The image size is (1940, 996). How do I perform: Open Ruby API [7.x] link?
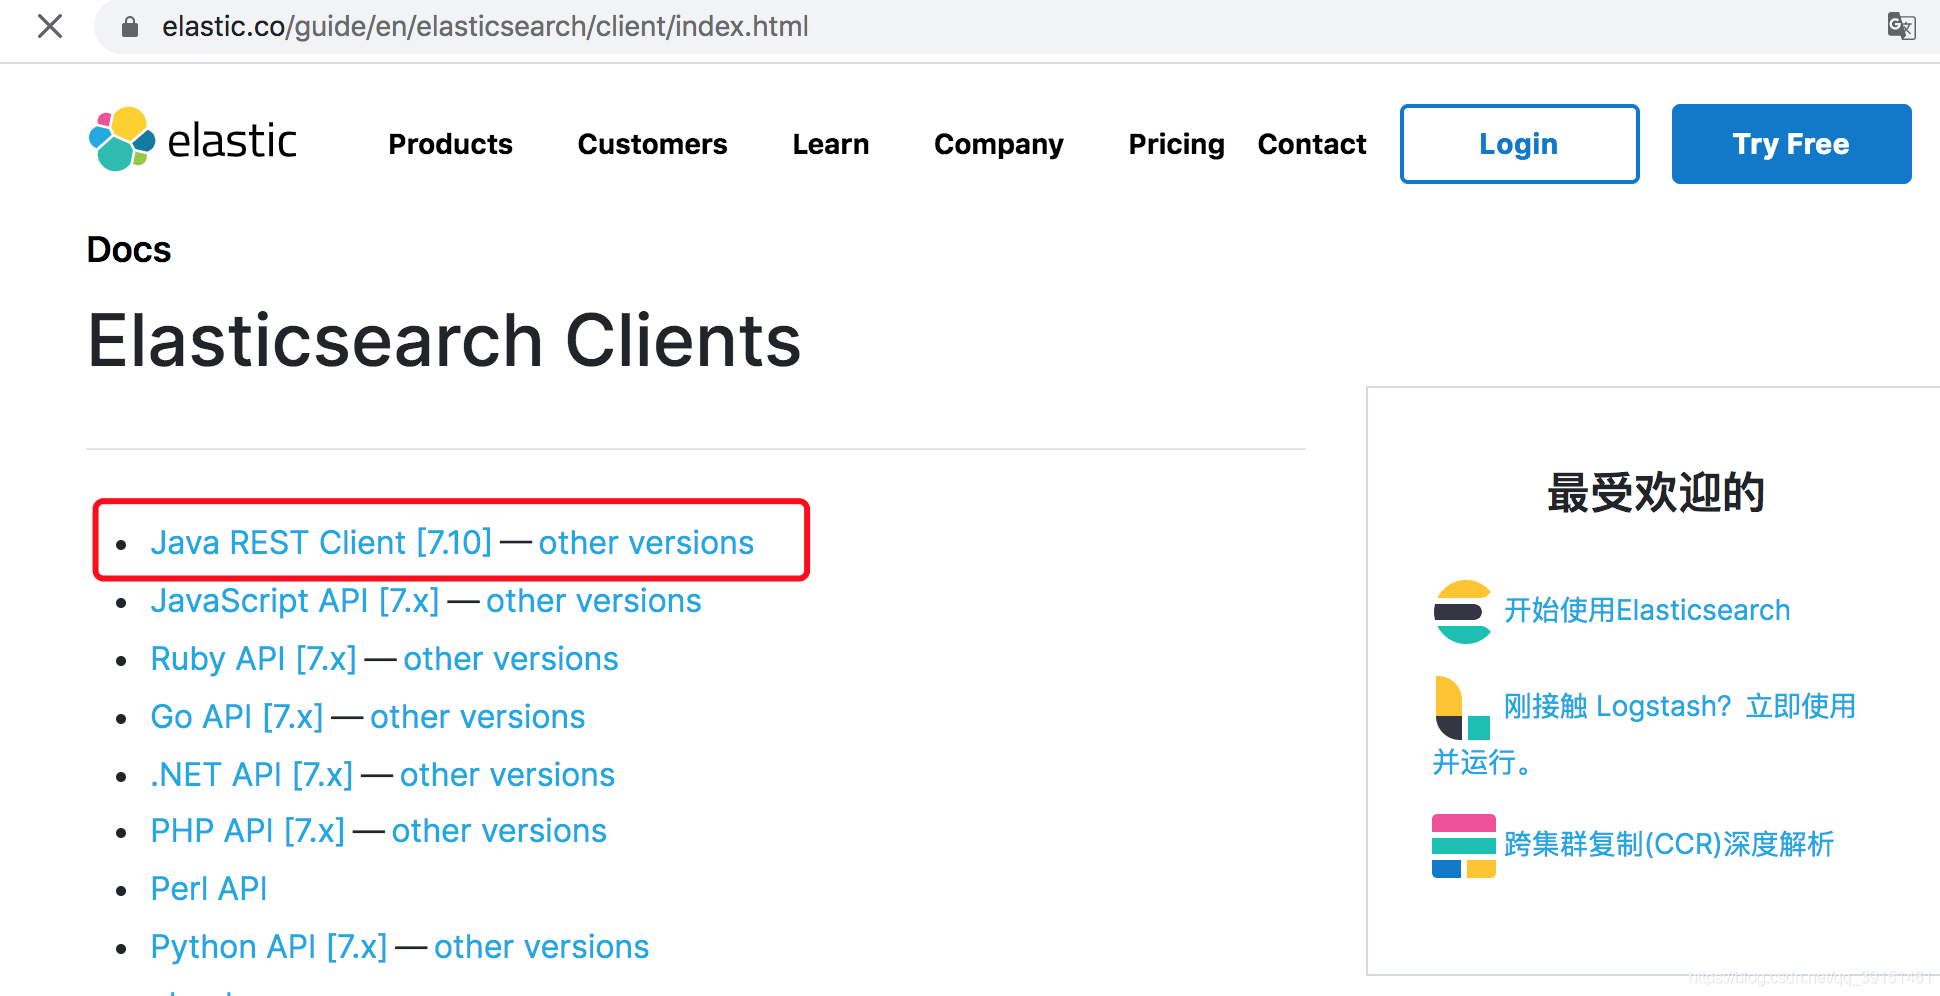click(253, 659)
